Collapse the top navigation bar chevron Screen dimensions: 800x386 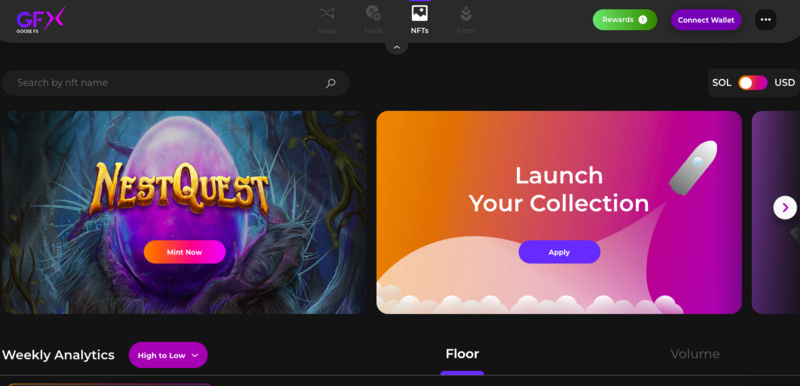click(x=396, y=47)
